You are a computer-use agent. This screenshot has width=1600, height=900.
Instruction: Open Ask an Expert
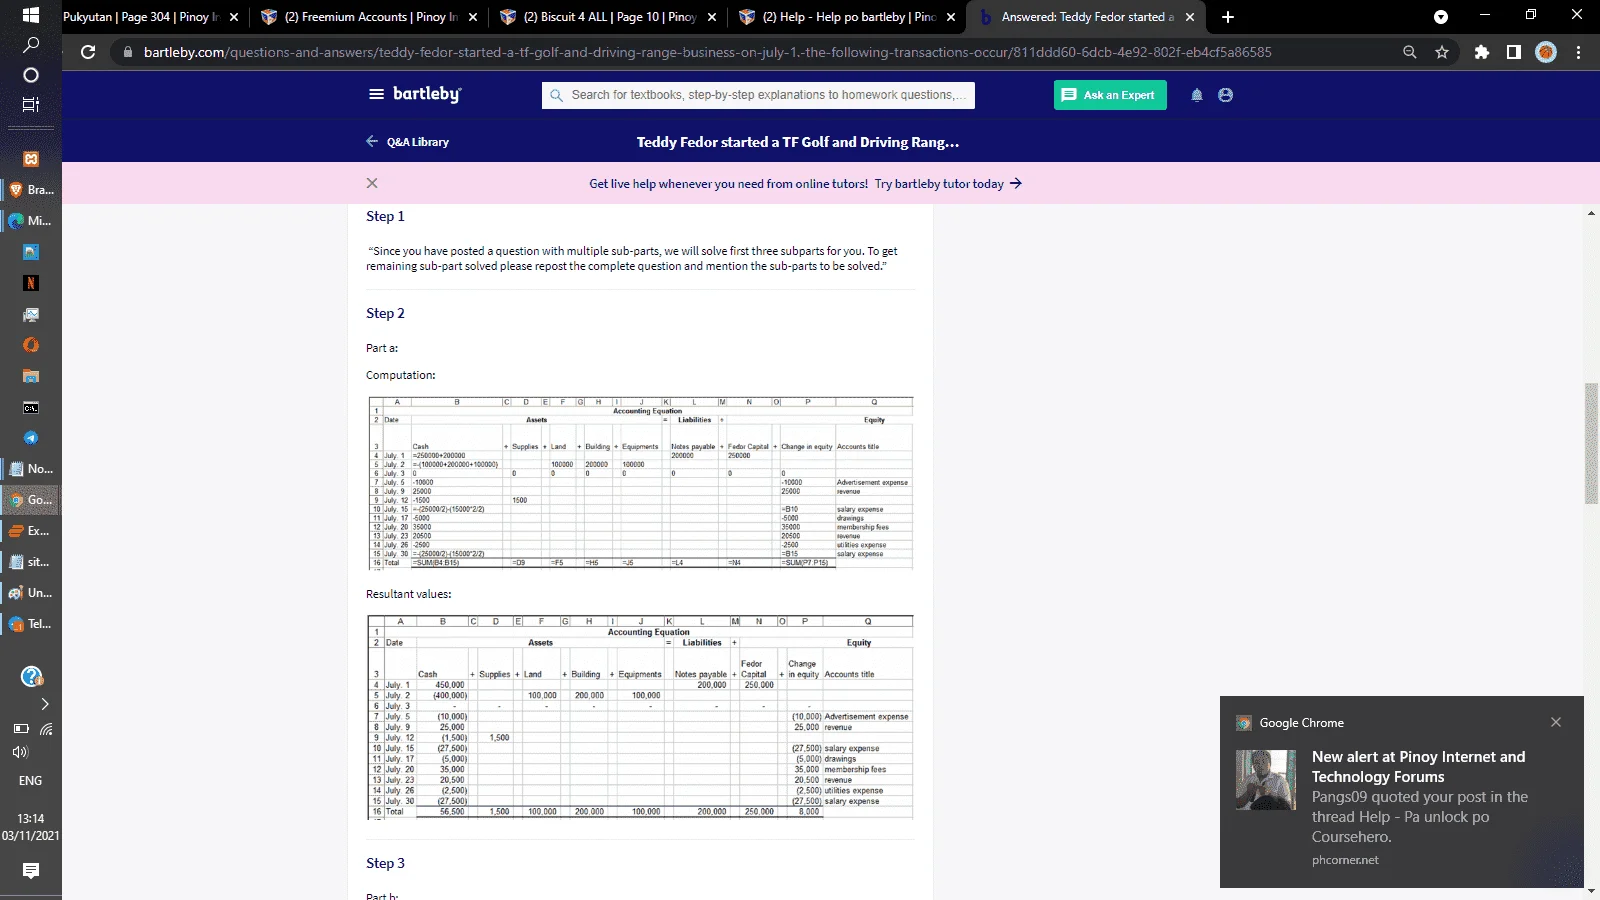point(1110,95)
